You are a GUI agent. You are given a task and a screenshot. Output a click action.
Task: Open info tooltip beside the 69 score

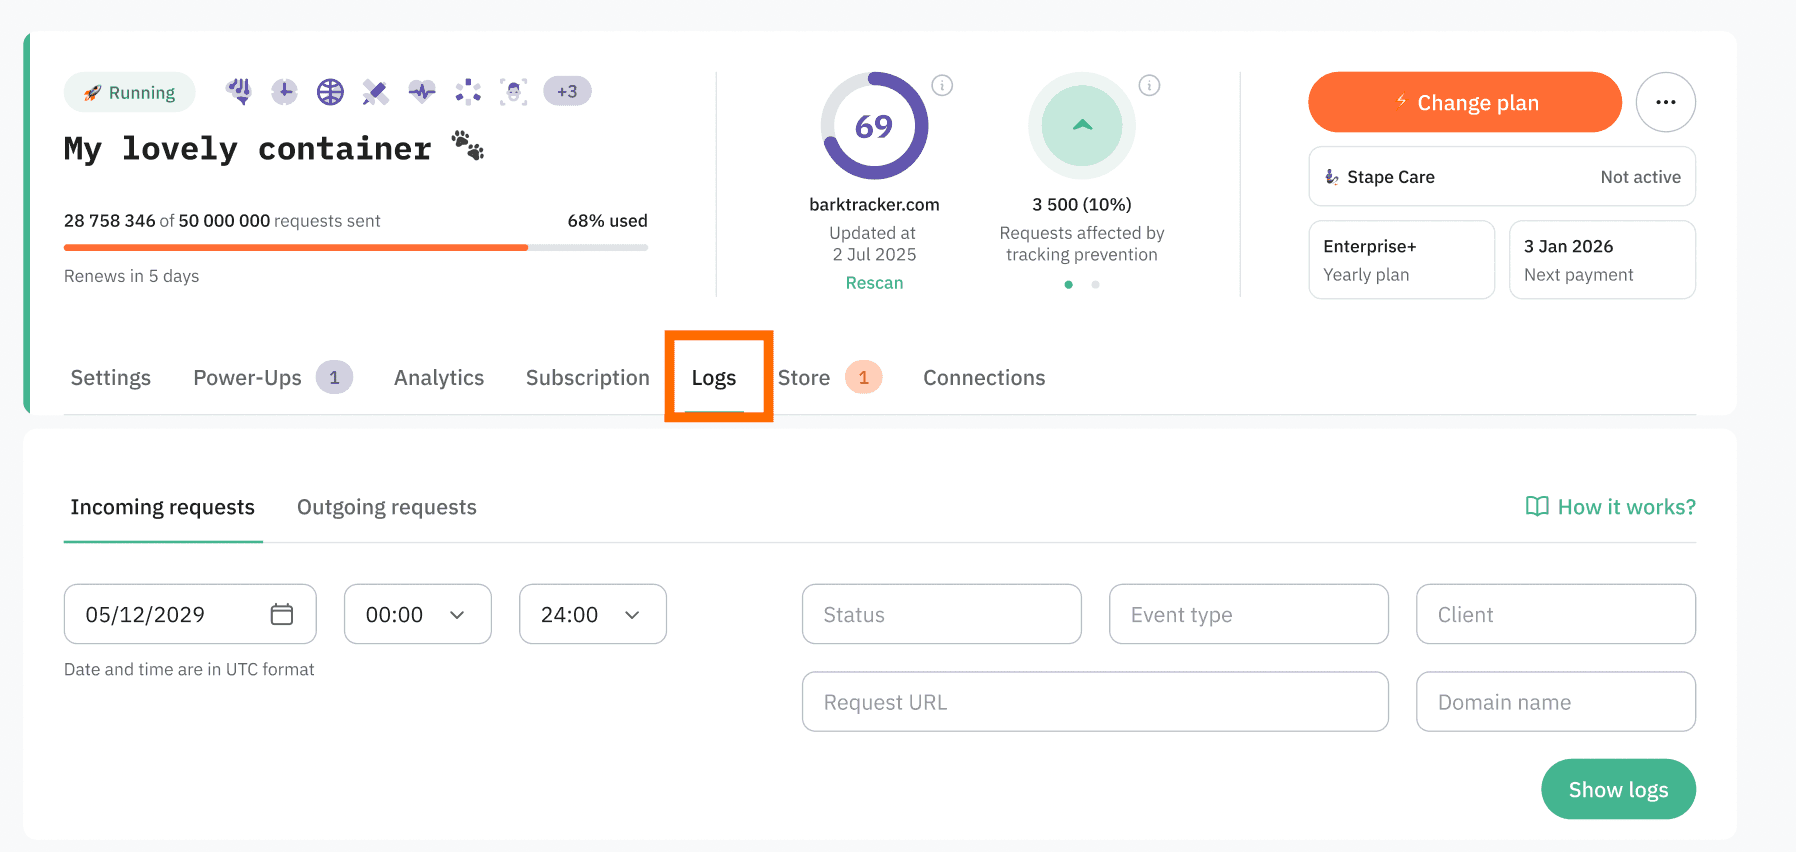click(942, 85)
